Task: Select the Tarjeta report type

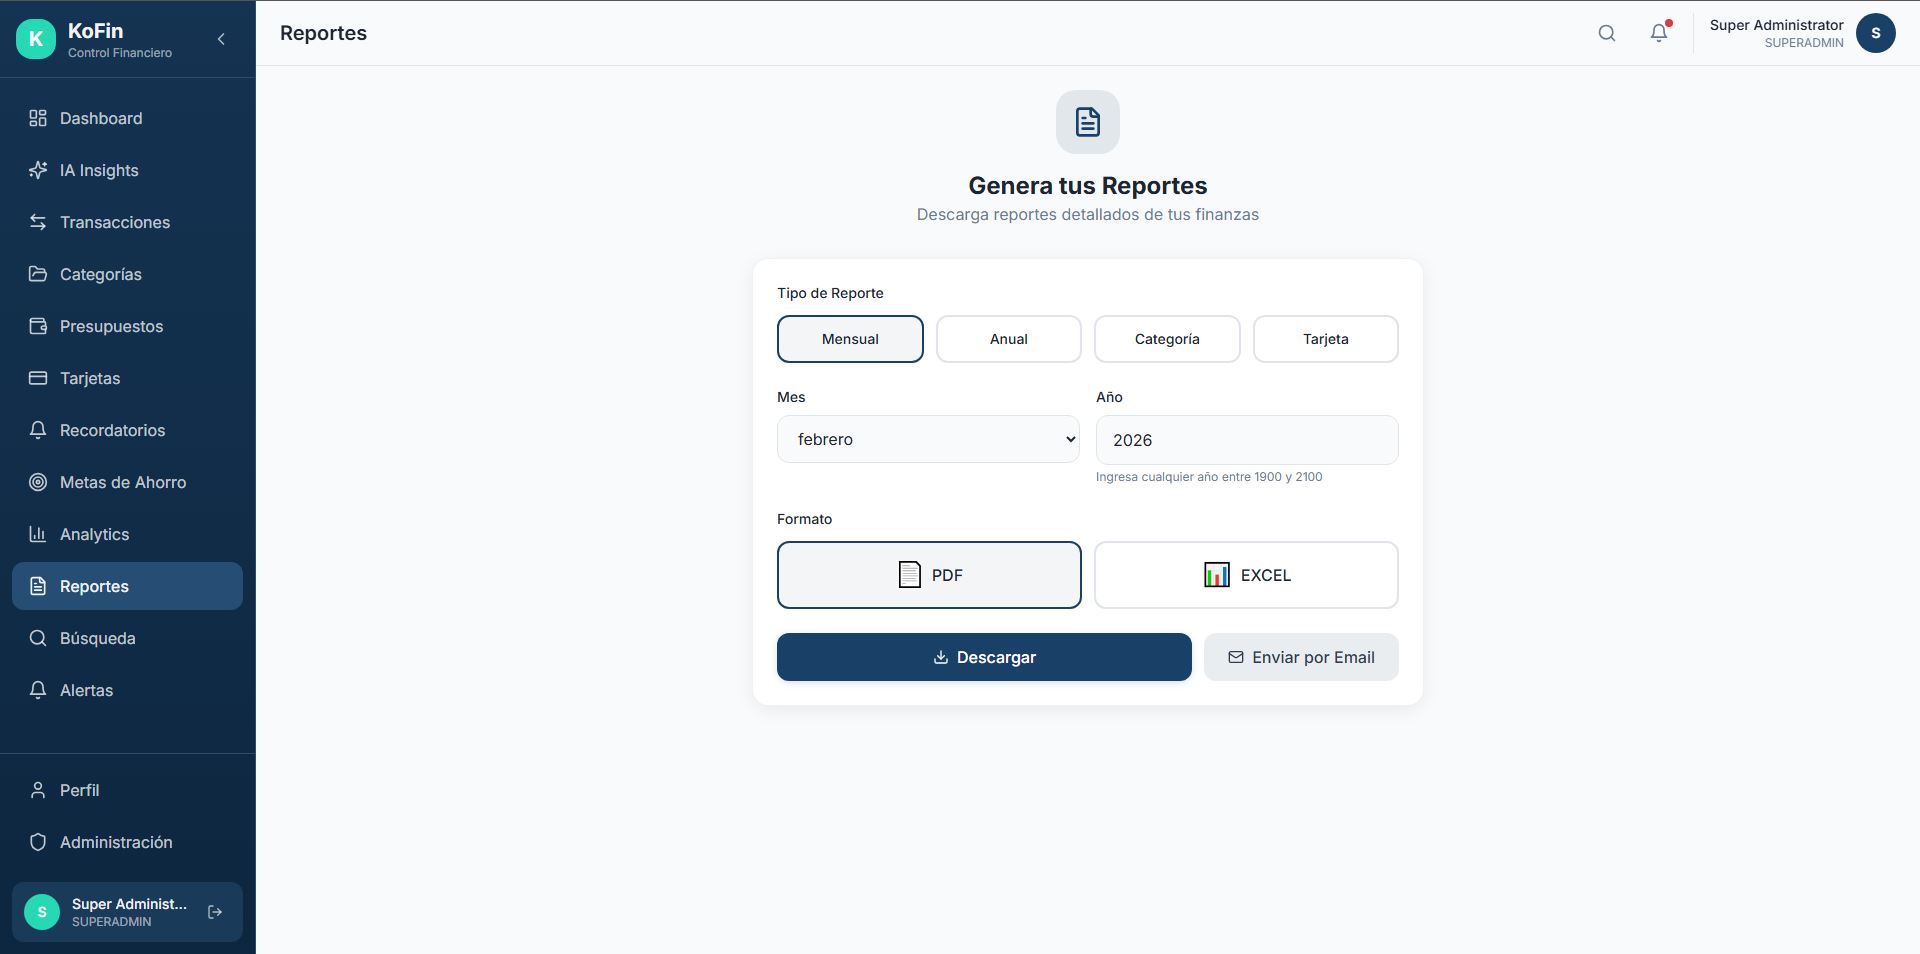Action: pos(1325,339)
